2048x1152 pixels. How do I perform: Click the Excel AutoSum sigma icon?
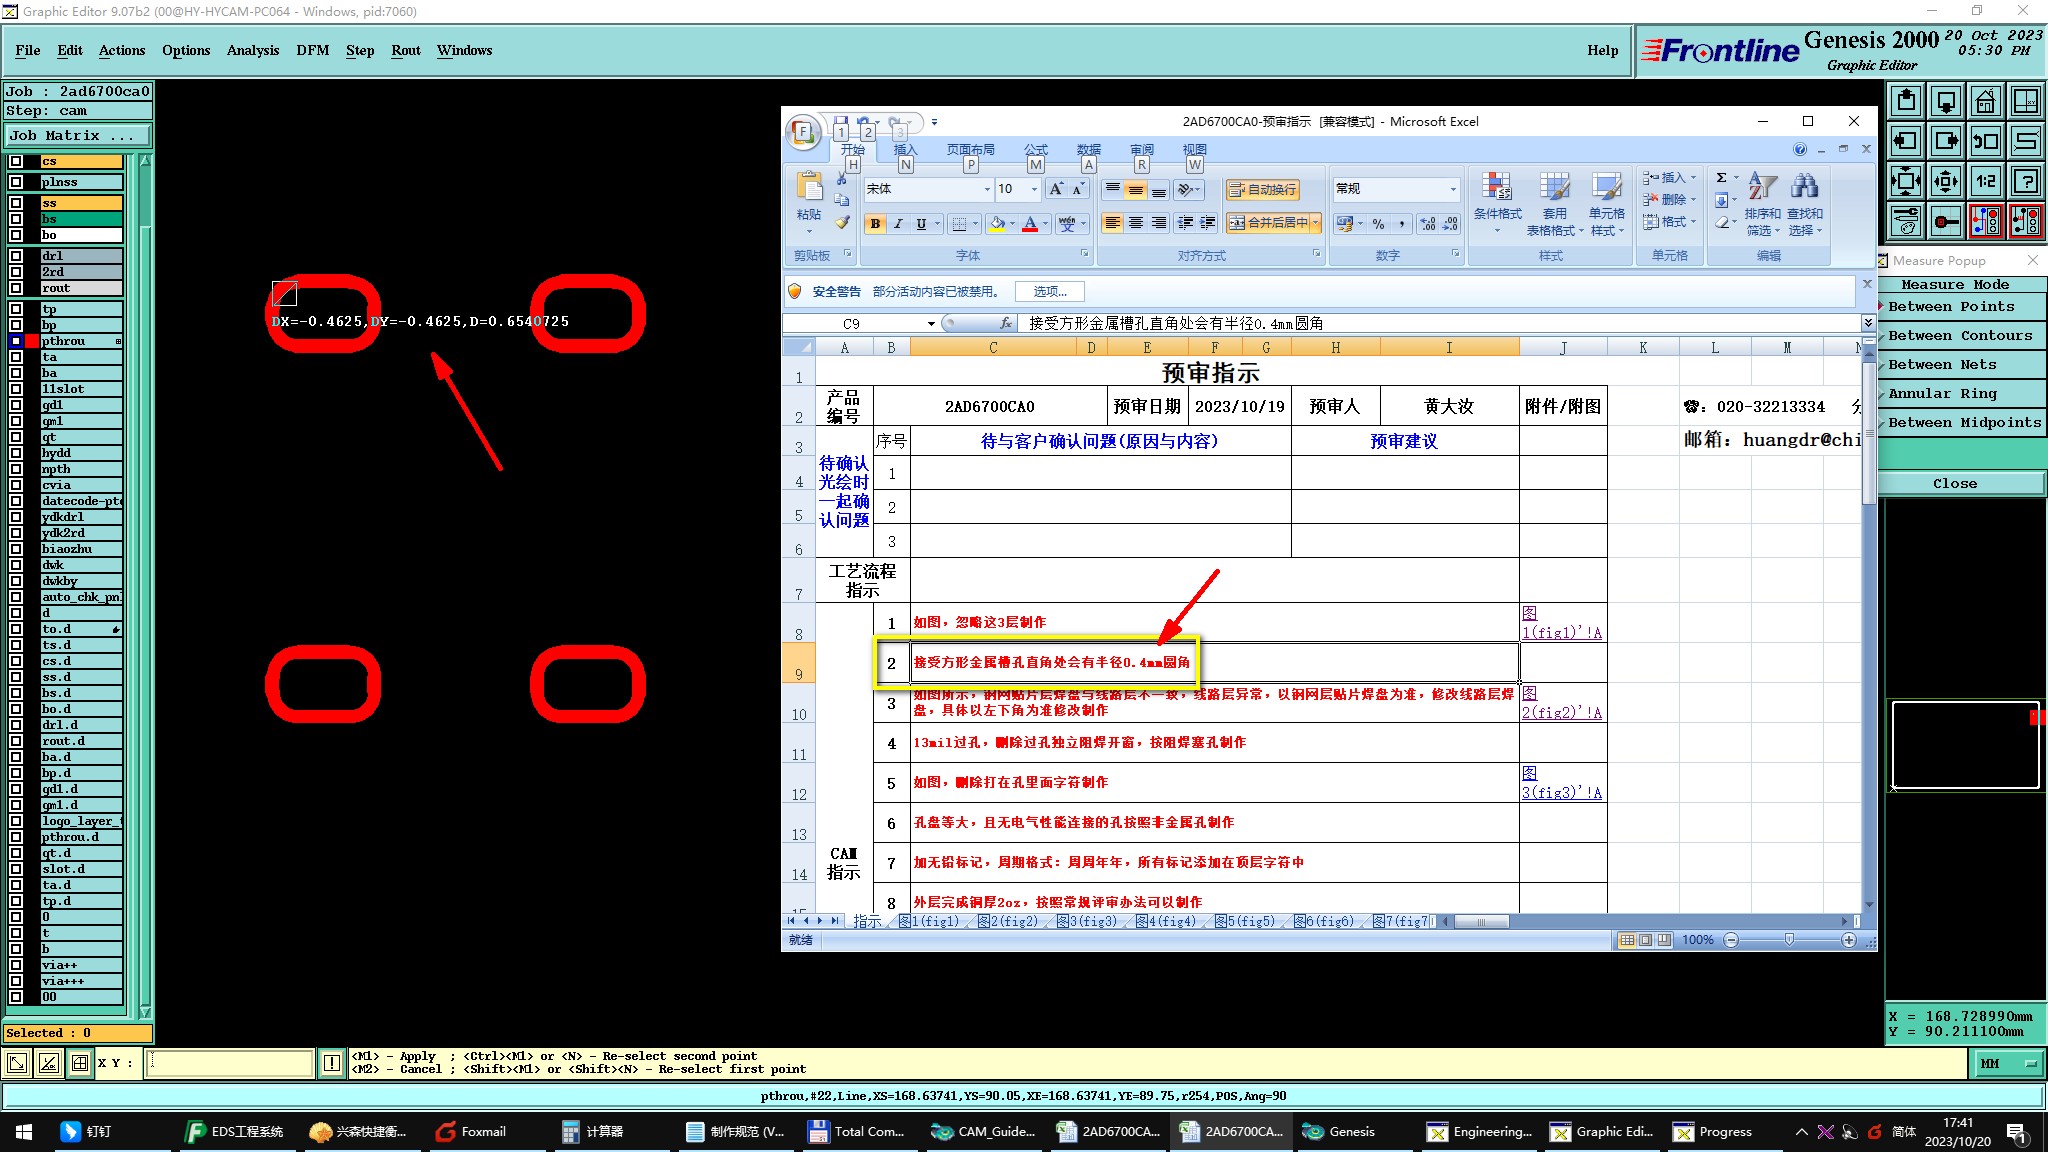tap(1721, 178)
